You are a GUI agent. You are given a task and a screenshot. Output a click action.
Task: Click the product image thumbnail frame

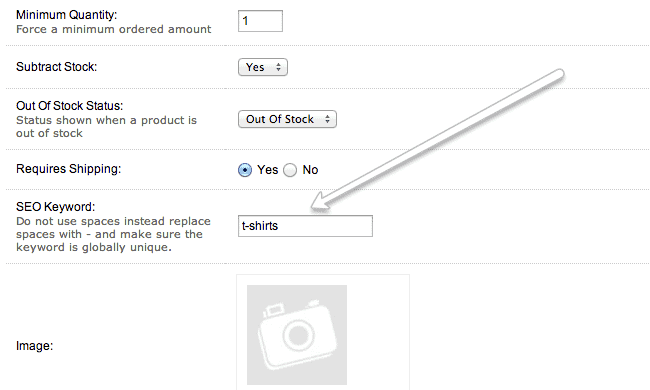323,332
